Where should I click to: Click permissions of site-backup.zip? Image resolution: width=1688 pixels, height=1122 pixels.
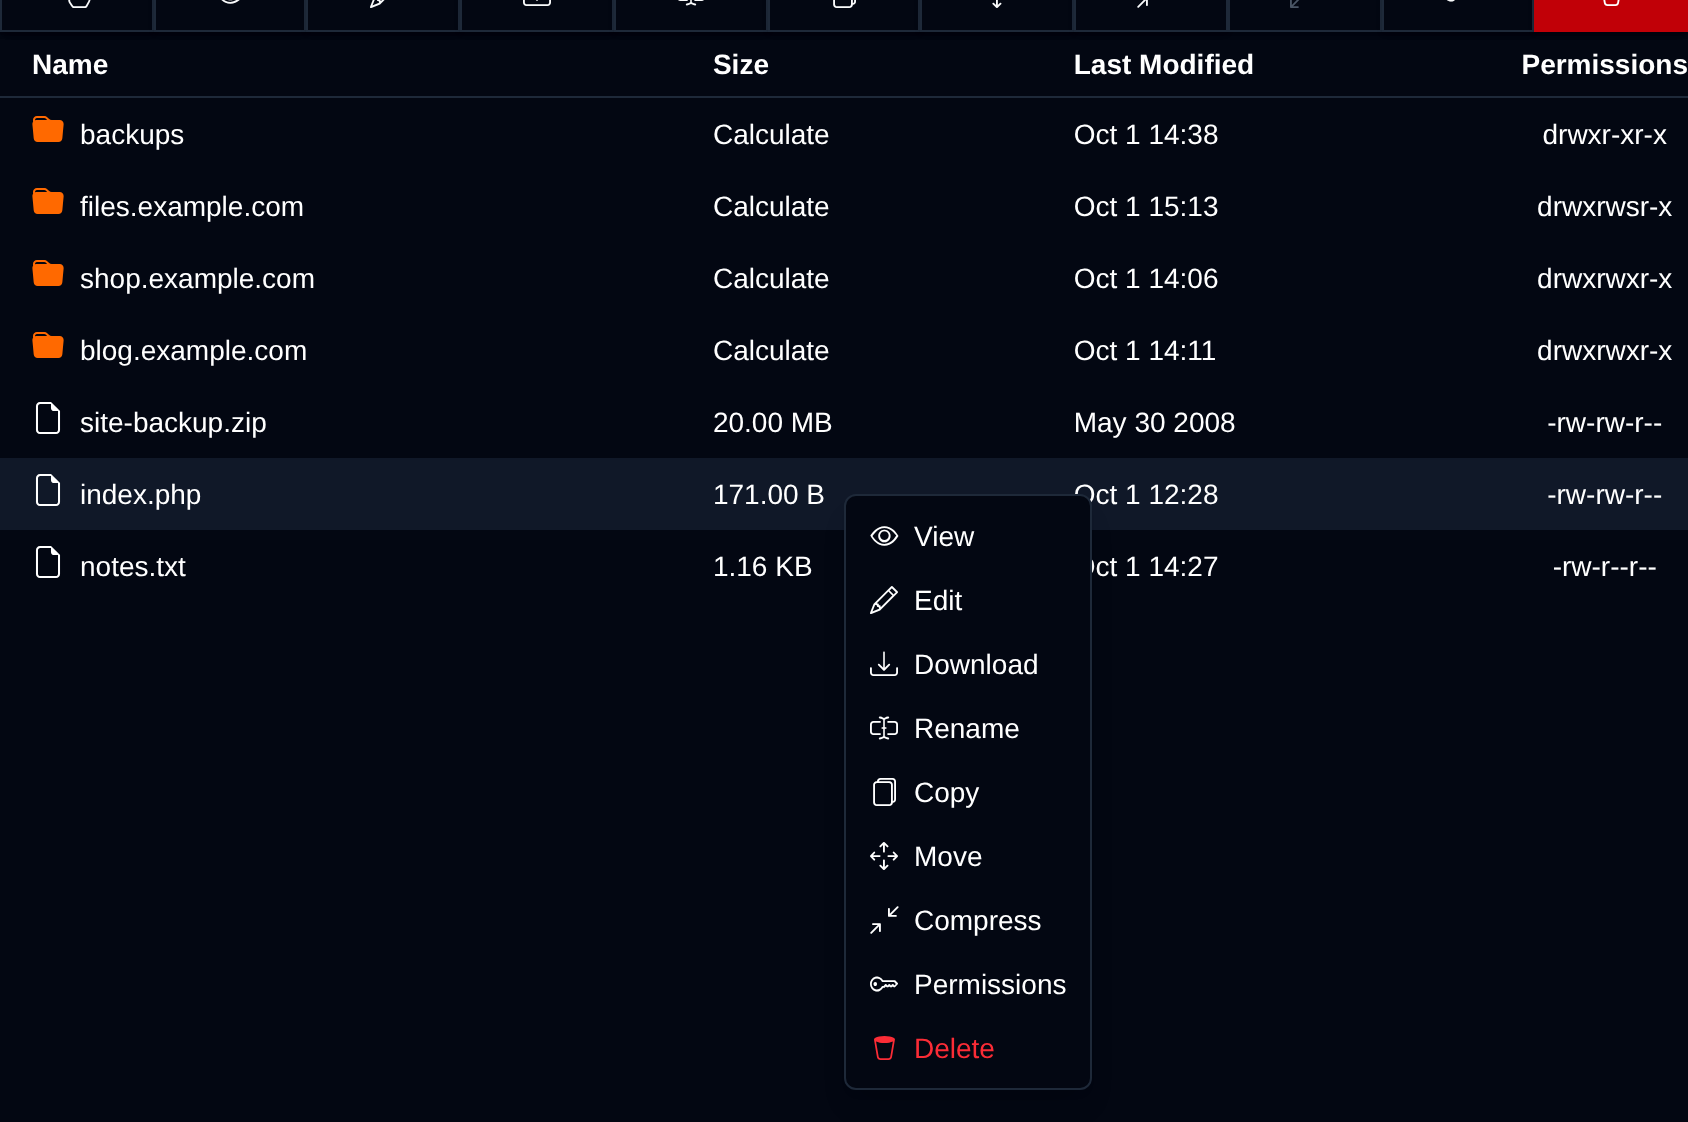tap(1604, 422)
